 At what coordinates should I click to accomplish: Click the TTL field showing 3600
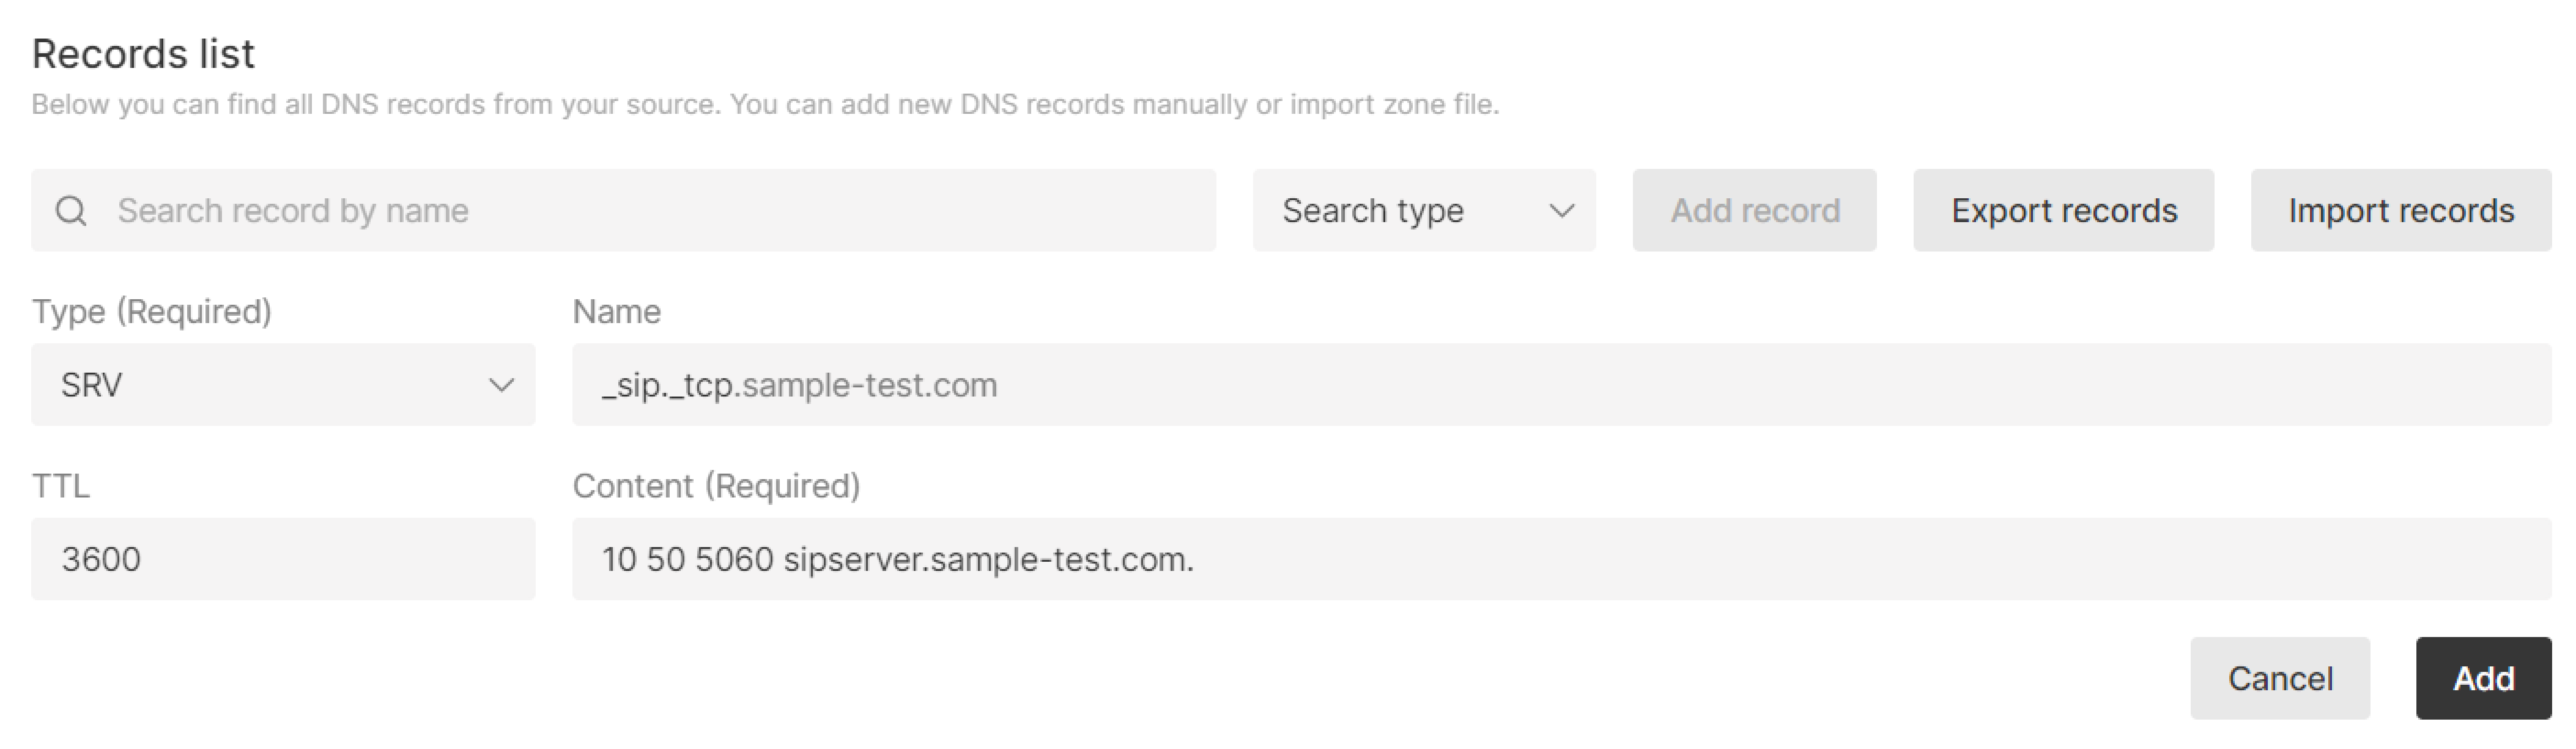pos(283,560)
